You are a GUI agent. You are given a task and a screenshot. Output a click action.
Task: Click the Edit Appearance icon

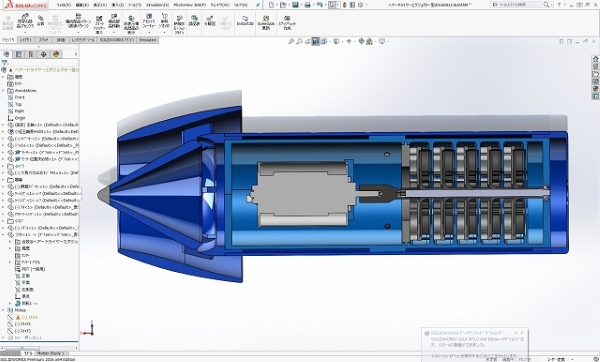(361, 41)
